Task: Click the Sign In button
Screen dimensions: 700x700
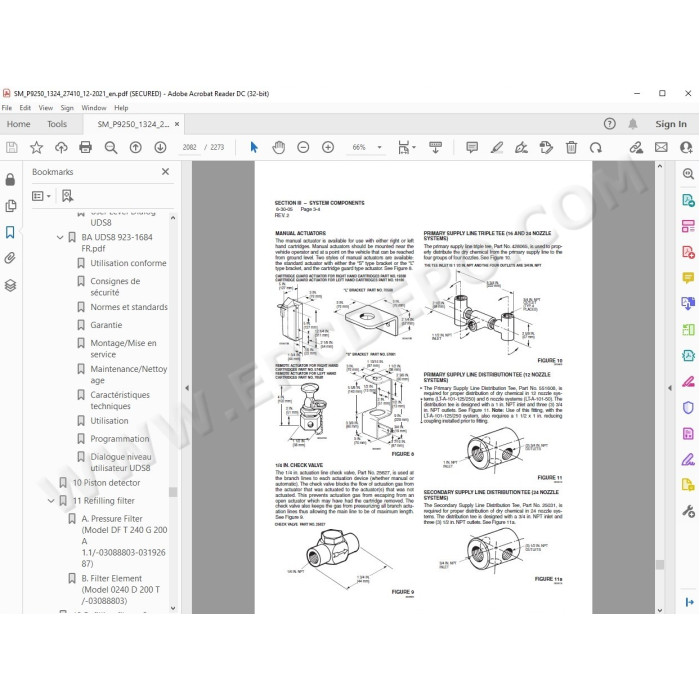Action: click(x=671, y=124)
